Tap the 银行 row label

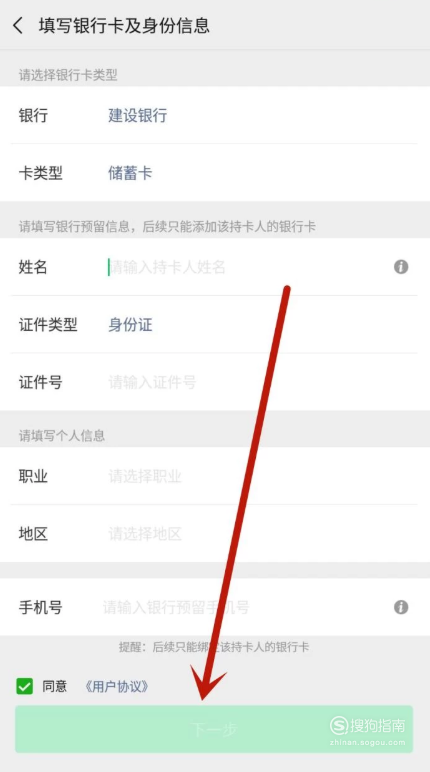(33, 116)
